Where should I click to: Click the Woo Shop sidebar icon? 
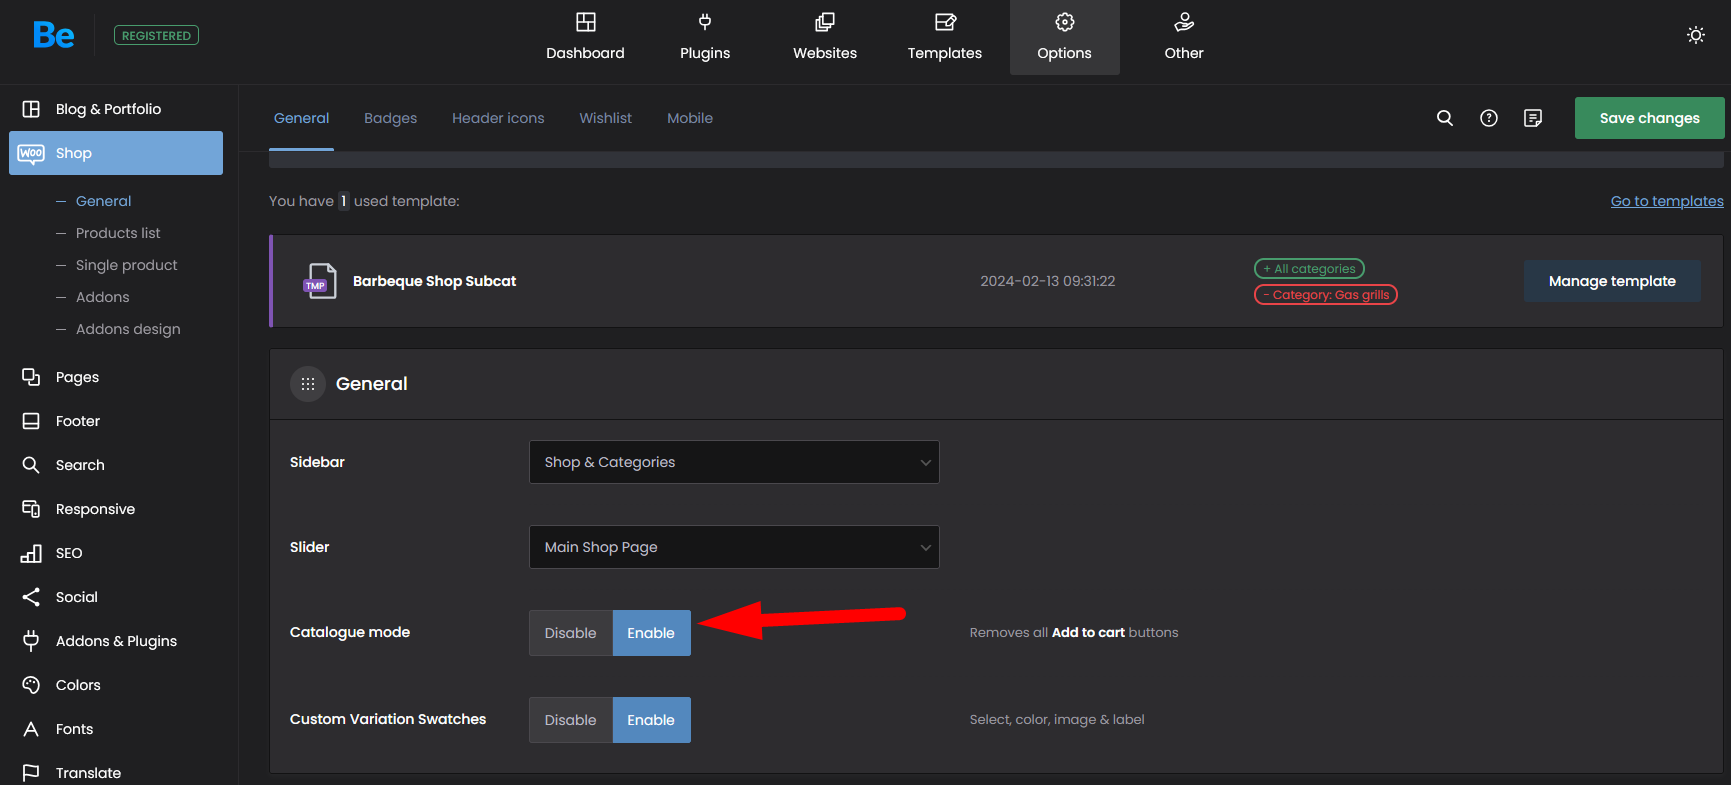click(x=31, y=153)
